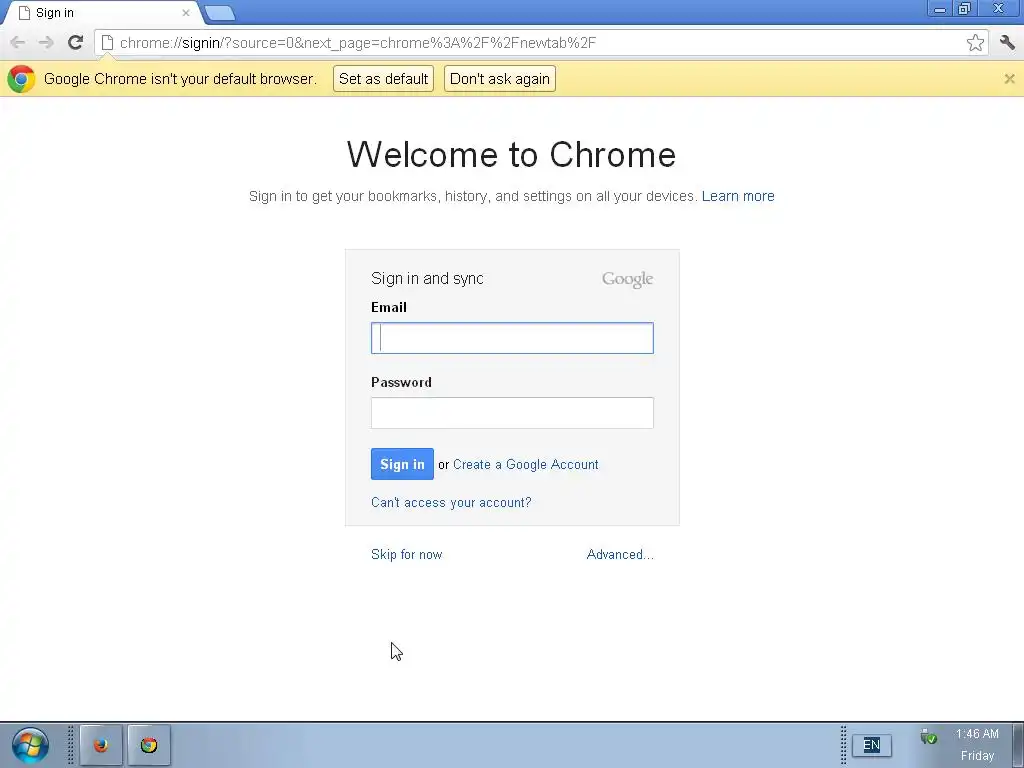
Task: Bookmark this page with the star icon
Action: [x=975, y=42]
